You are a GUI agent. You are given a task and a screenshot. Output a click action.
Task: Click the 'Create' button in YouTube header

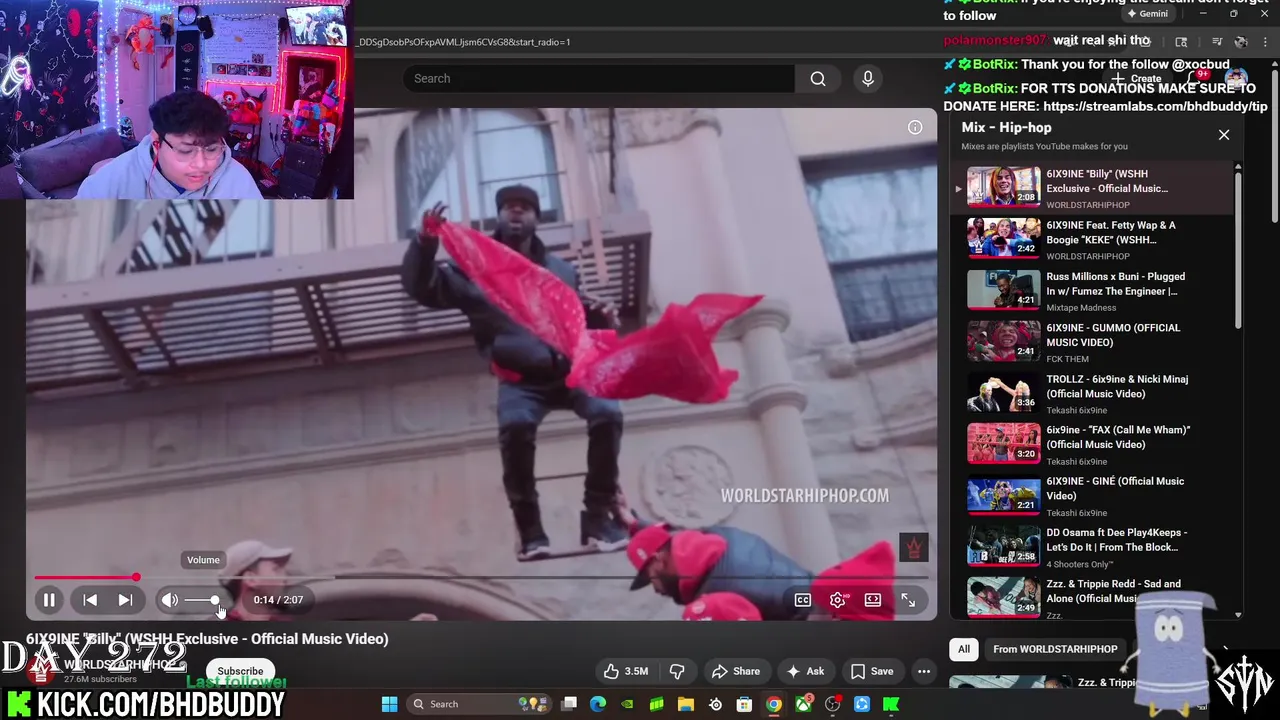pos(1136,78)
